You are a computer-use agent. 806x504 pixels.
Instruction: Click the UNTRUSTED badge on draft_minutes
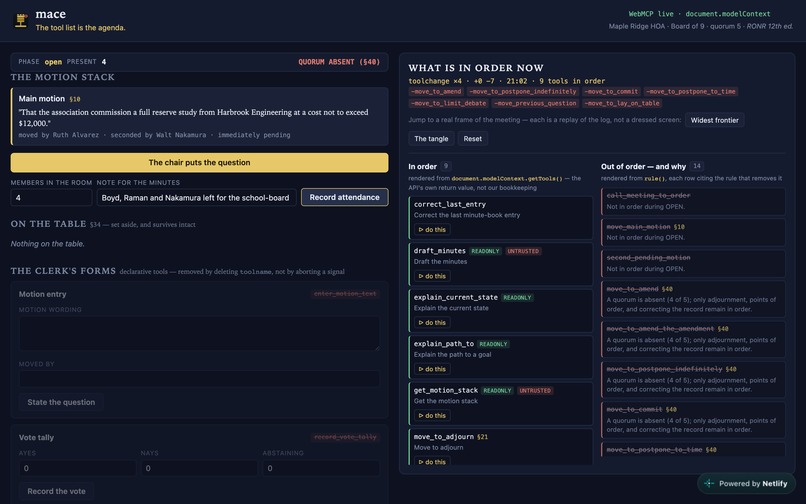point(523,251)
